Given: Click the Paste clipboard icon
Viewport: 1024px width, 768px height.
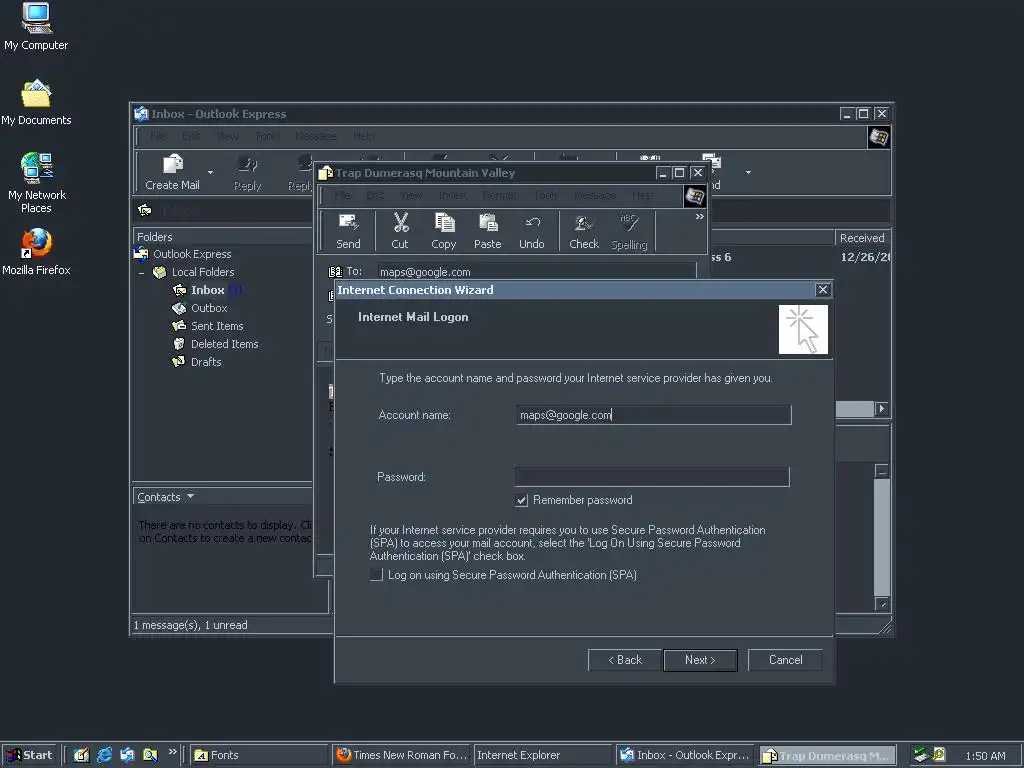Looking at the screenshot, I should point(487,231).
